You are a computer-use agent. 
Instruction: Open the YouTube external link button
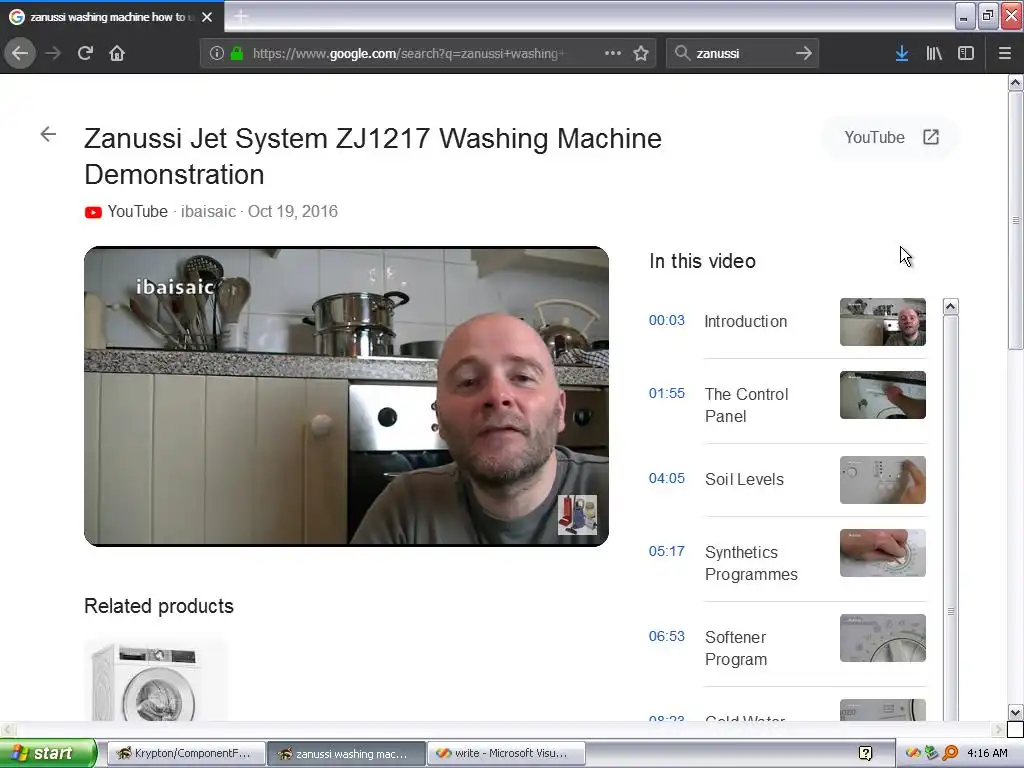[891, 137]
